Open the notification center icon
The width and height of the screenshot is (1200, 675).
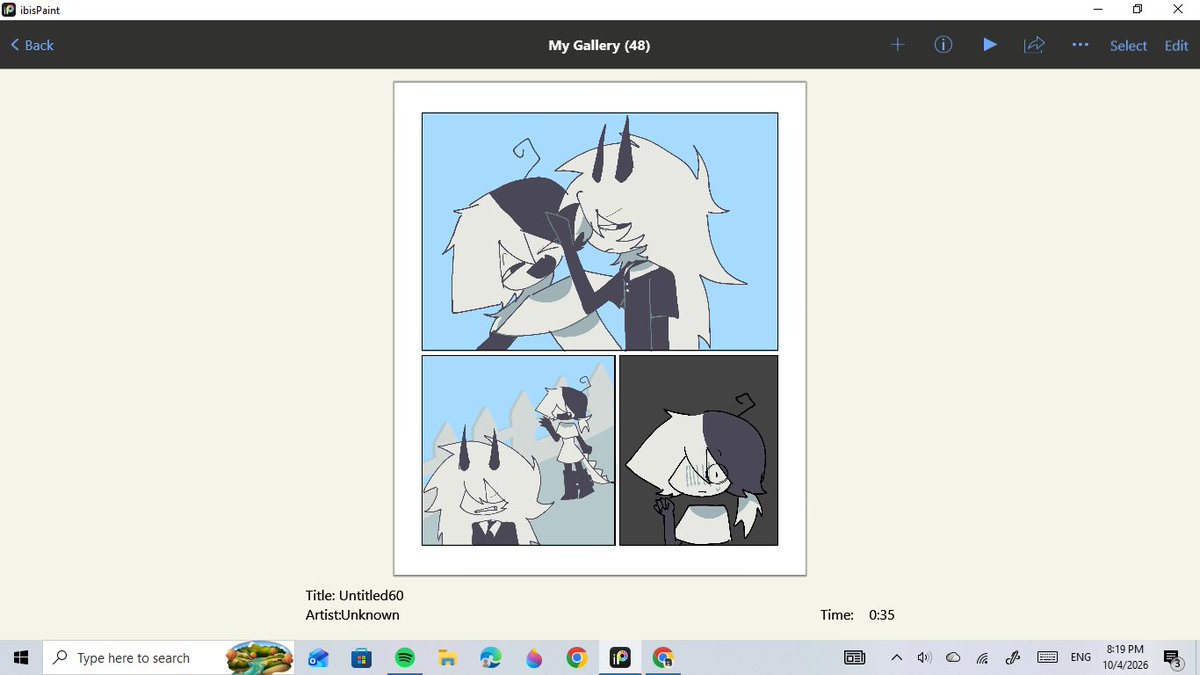1174,658
